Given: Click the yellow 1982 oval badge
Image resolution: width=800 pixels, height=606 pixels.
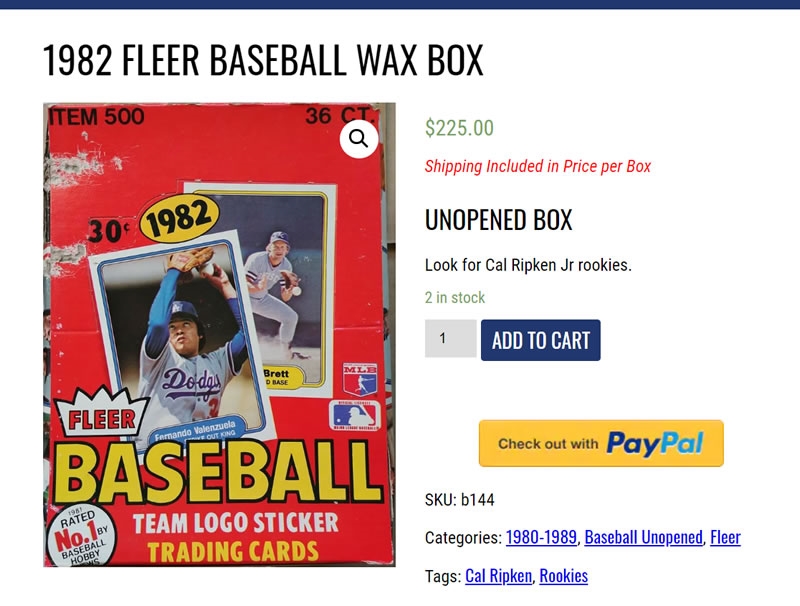Looking at the screenshot, I should coord(180,219).
